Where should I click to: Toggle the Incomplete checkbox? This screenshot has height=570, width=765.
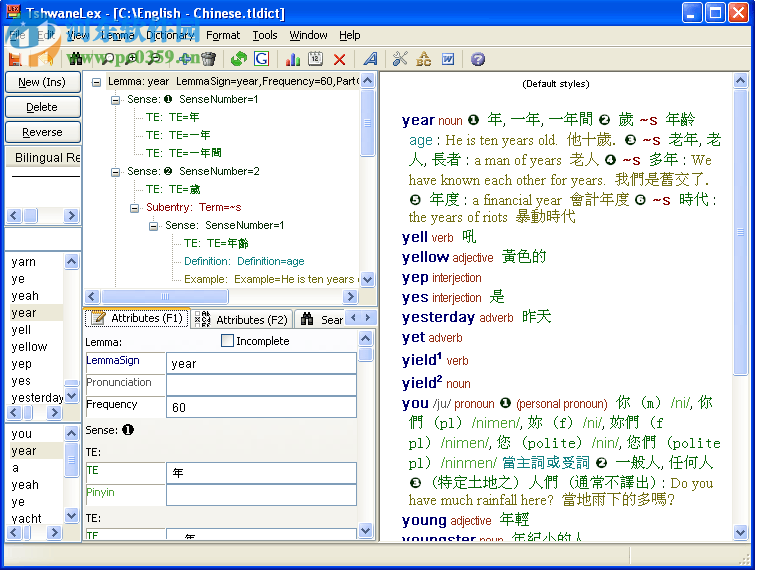tap(227, 341)
